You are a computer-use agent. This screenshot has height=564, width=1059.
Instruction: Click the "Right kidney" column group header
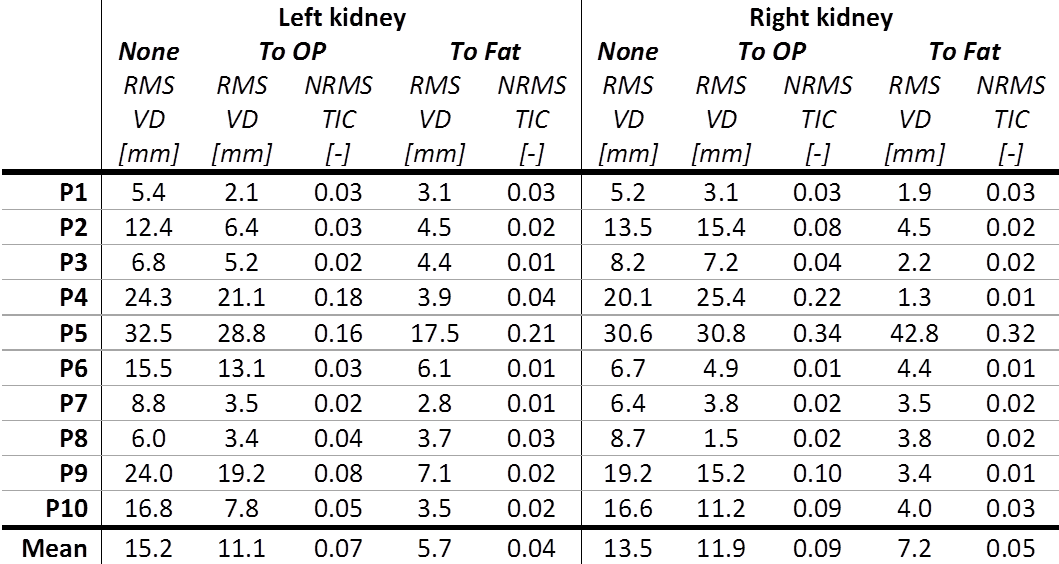click(x=820, y=17)
